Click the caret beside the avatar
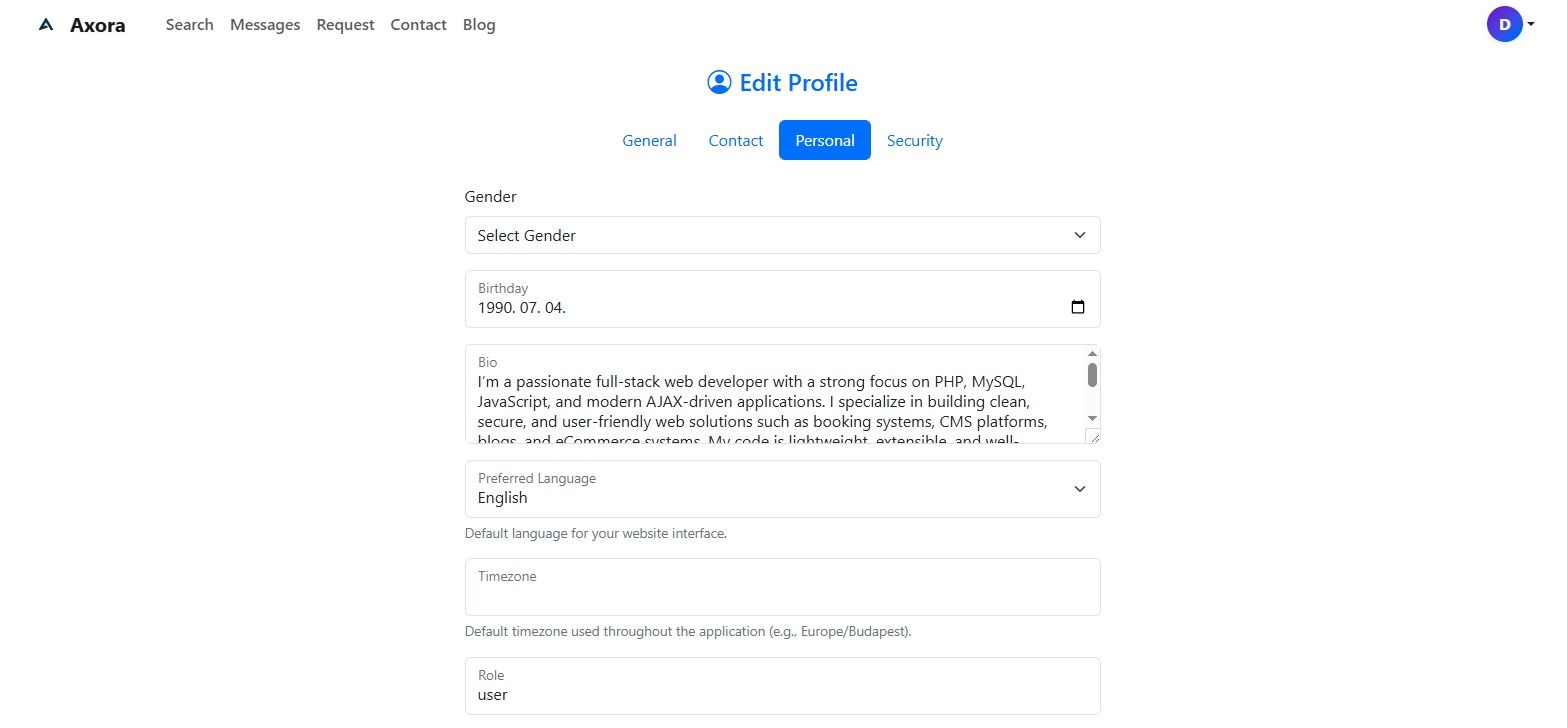 [1531, 25]
